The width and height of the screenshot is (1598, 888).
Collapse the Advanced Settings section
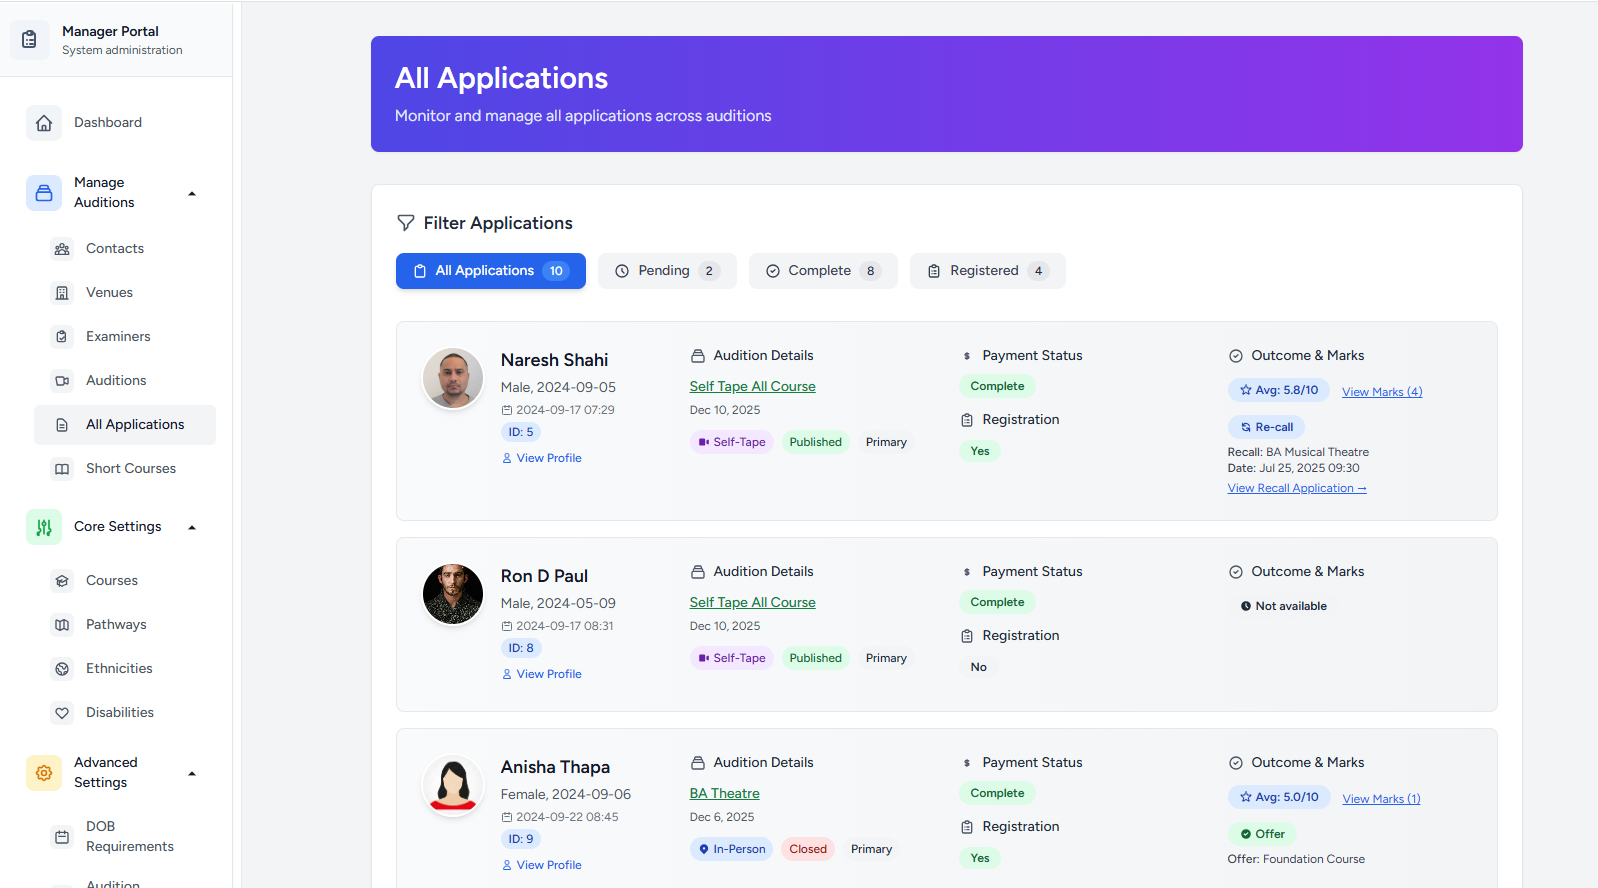pyautogui.click(x=192, y=773)
